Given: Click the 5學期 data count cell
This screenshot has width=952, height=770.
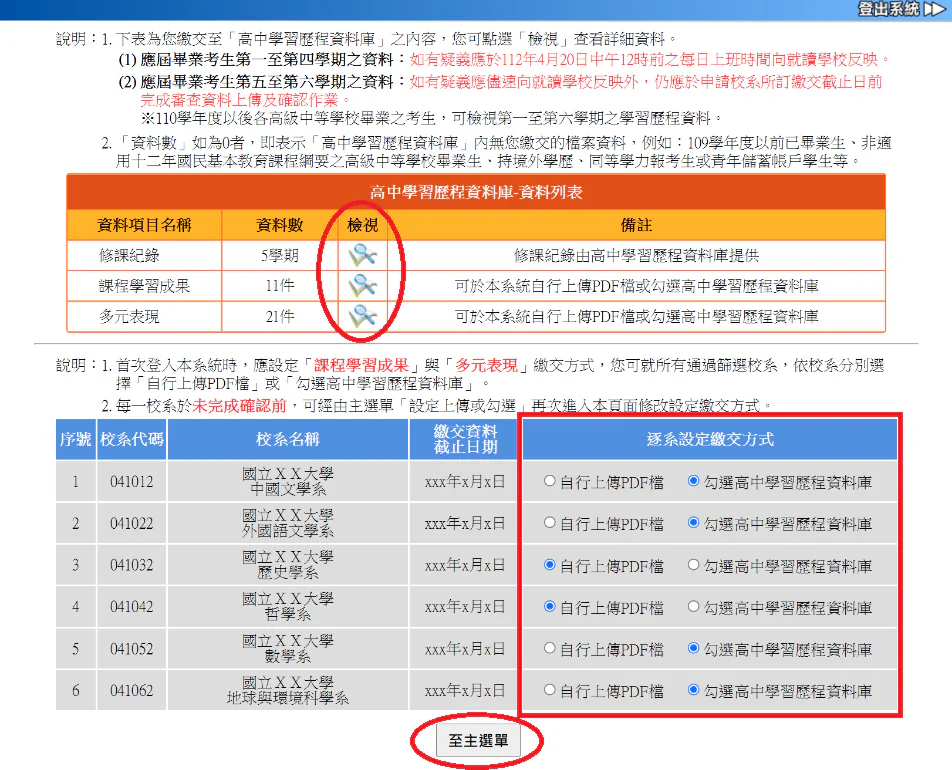Looking at the screenshot, I should 280,255.
